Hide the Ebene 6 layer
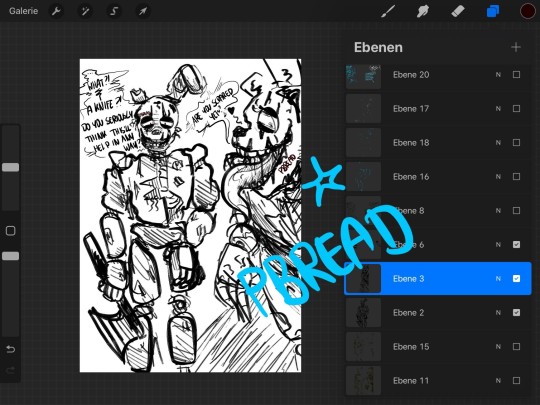 516,245
